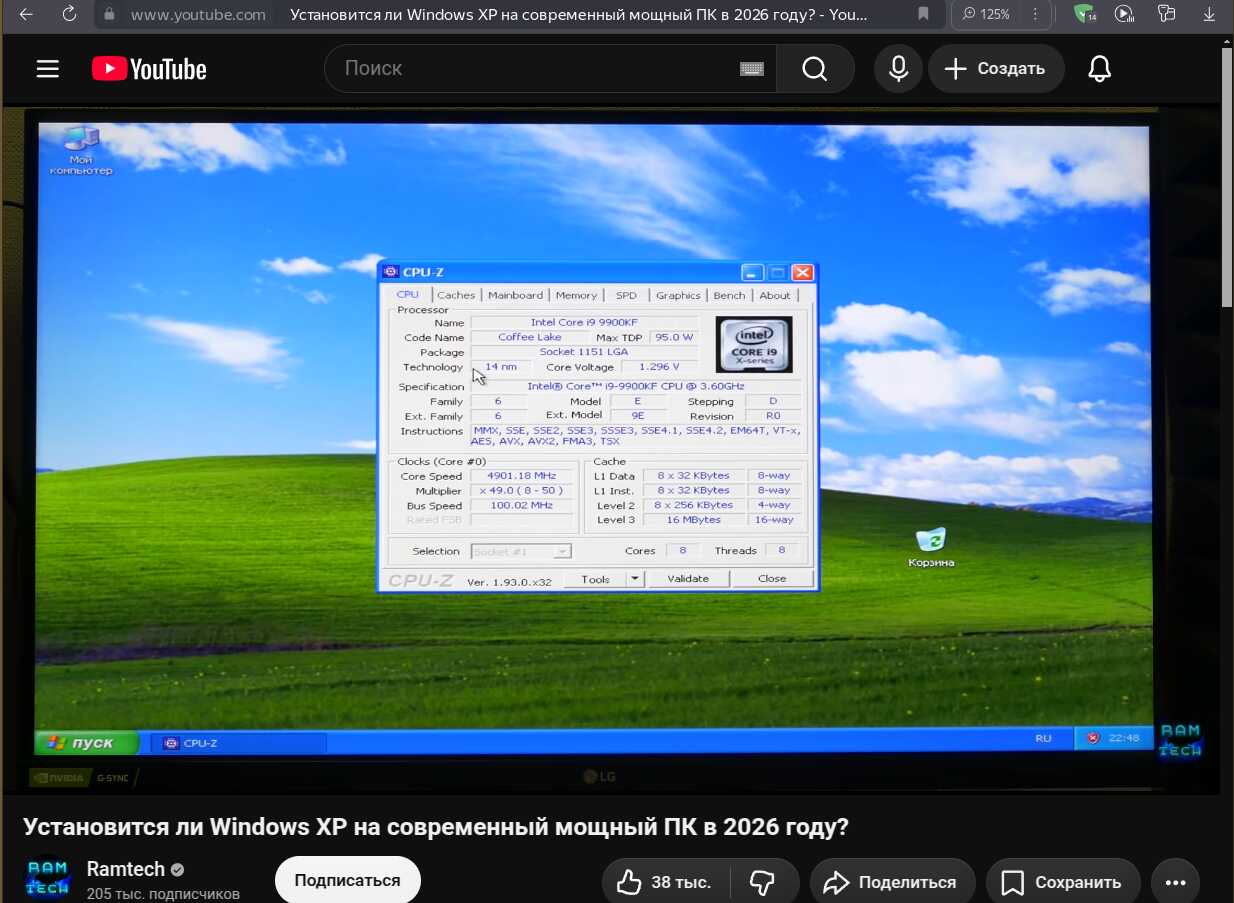The height and width of the screenshot is (903, 1234).
Task: Open more actions three-dot button
Action: point(1175,882)
